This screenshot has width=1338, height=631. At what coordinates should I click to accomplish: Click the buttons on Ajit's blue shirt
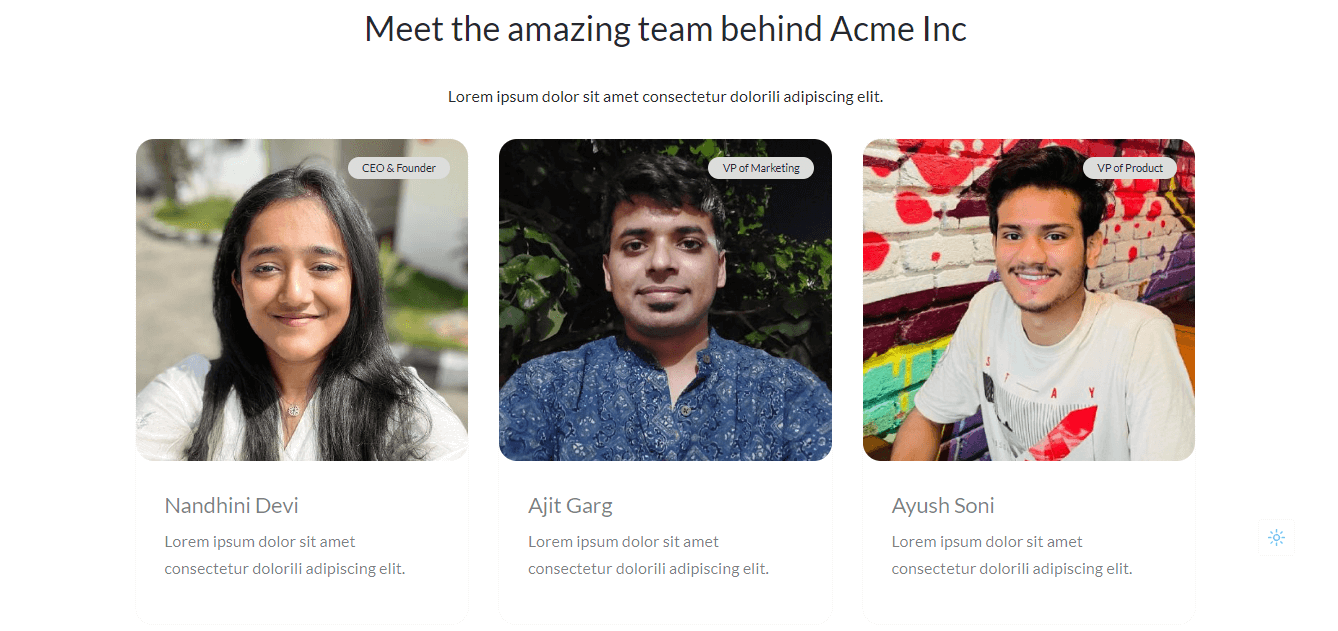(x=686, y=392)
